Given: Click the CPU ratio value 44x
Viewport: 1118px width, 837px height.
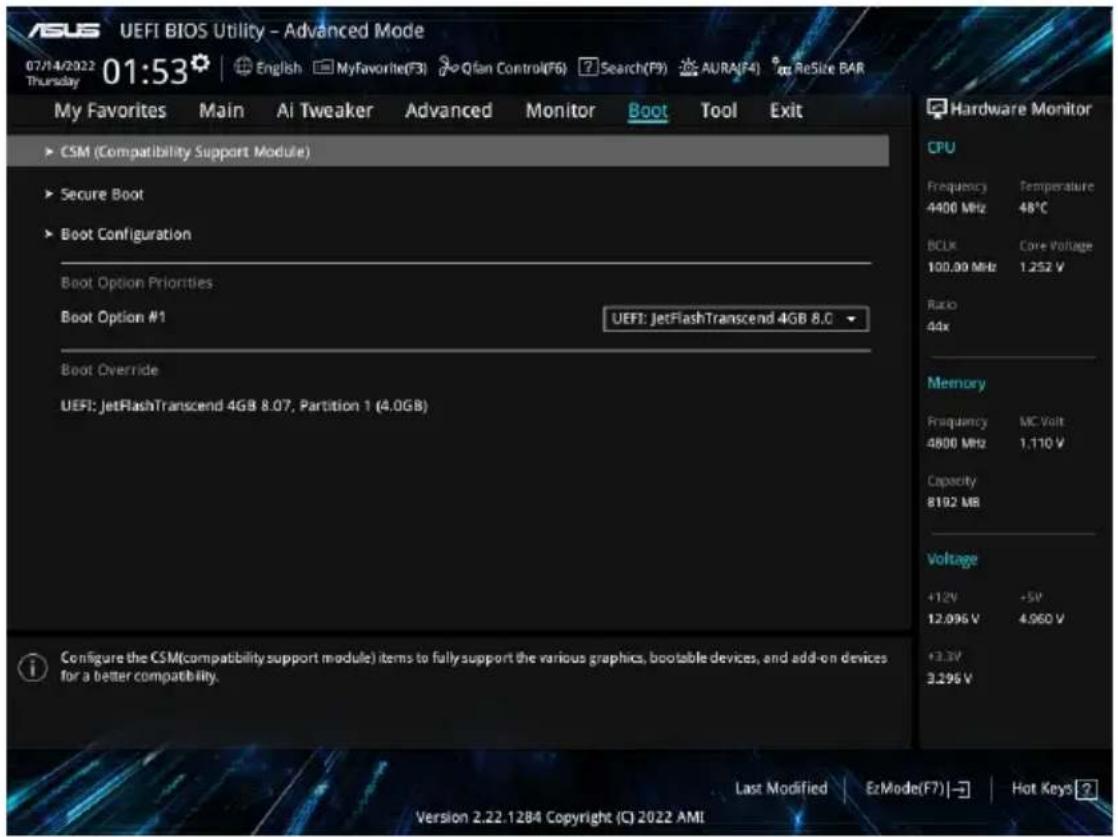Looking at the screenshot, I should (938, 327).
